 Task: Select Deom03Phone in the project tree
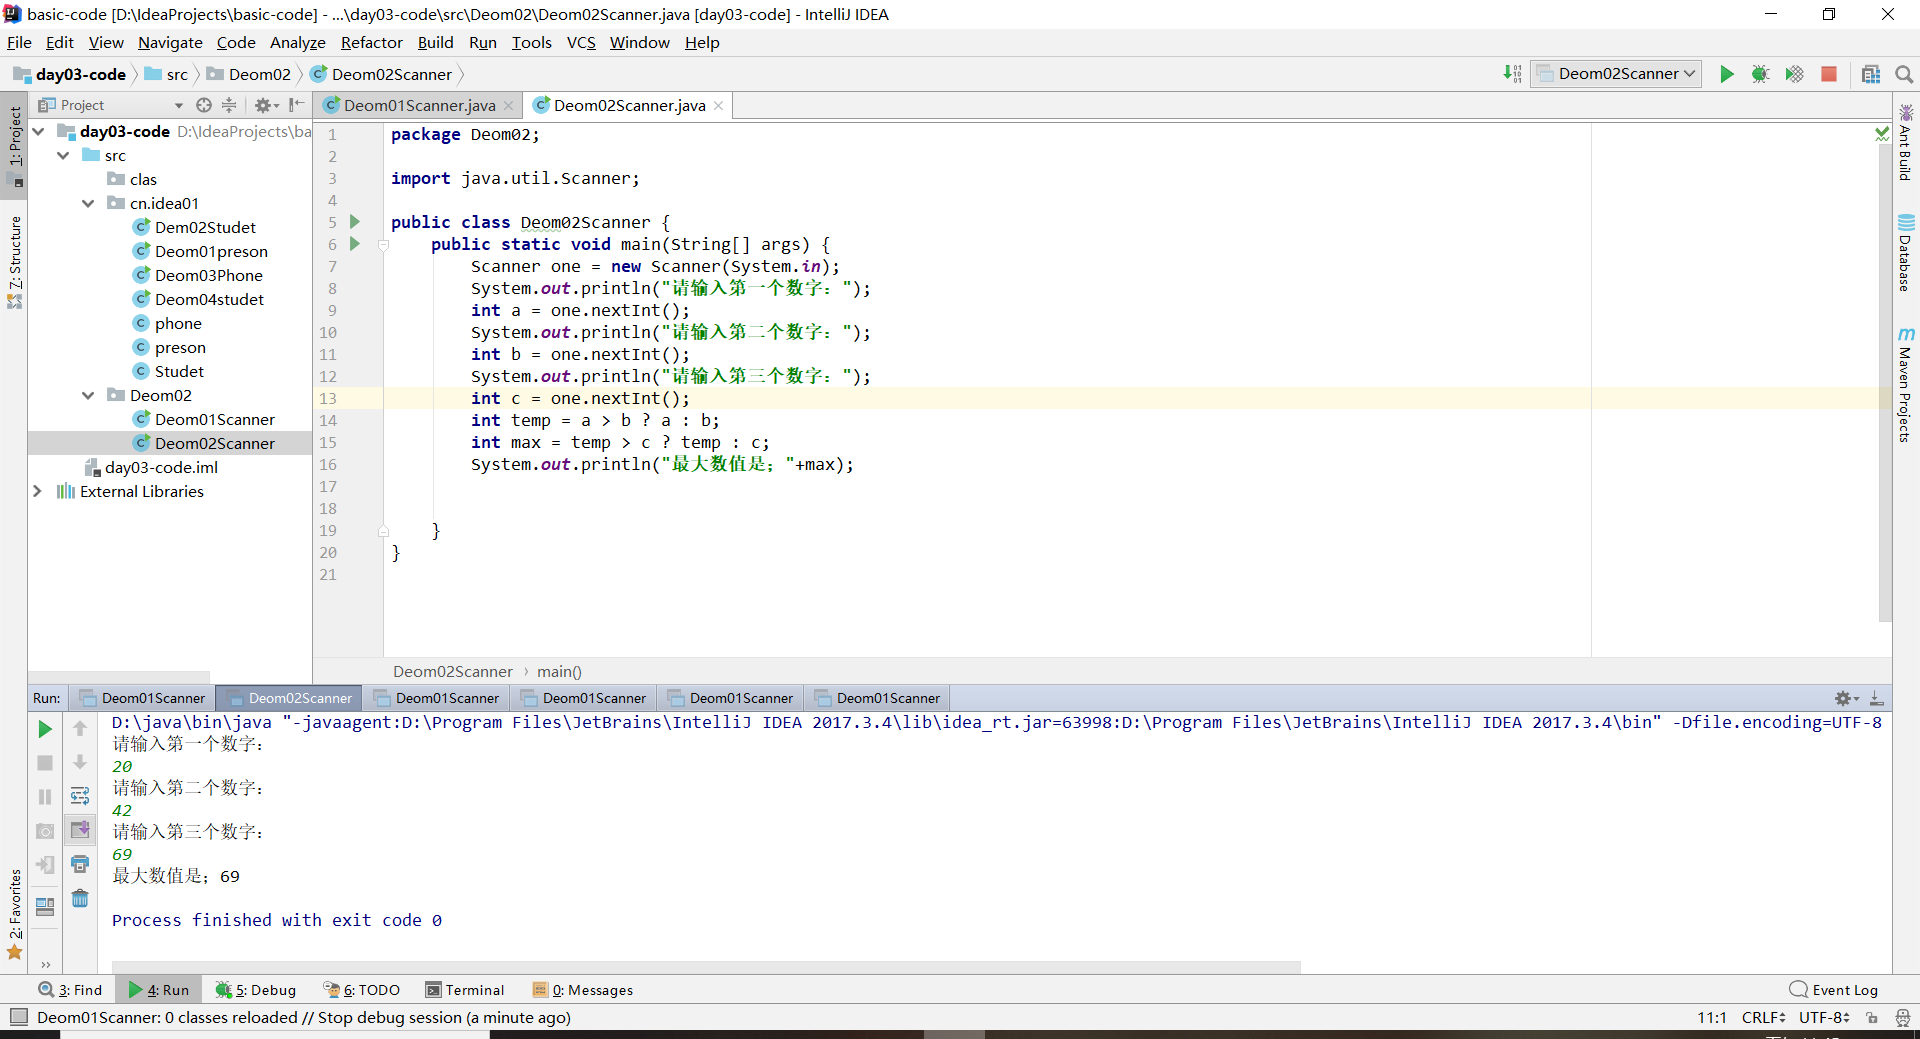pos(208,276)
